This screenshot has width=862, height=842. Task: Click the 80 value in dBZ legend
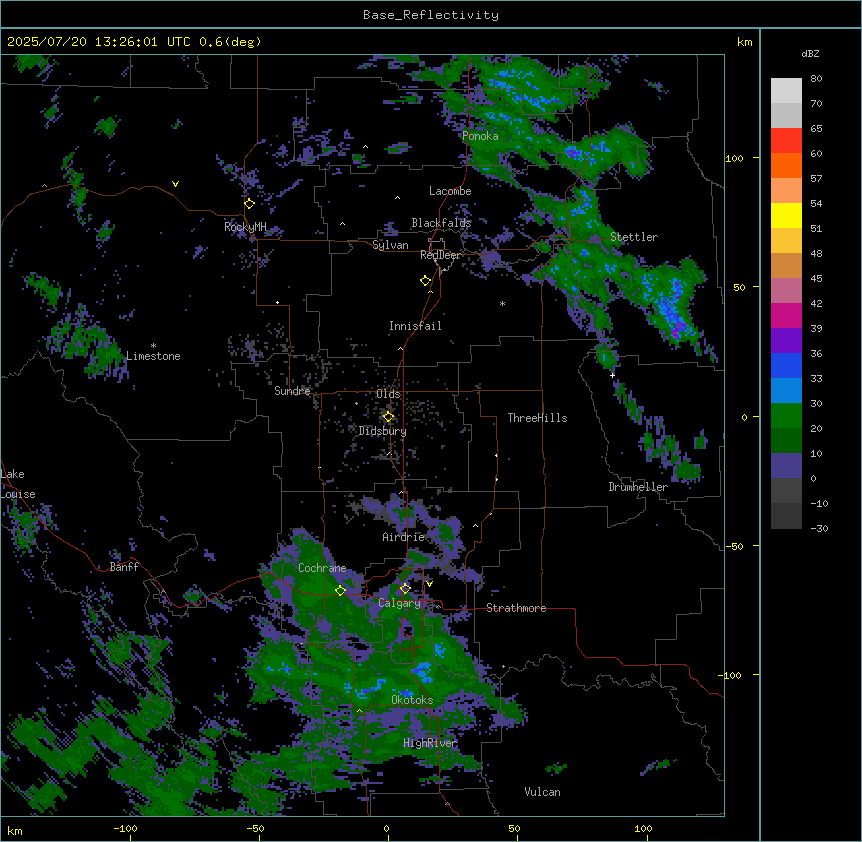(x=816, y=79)
